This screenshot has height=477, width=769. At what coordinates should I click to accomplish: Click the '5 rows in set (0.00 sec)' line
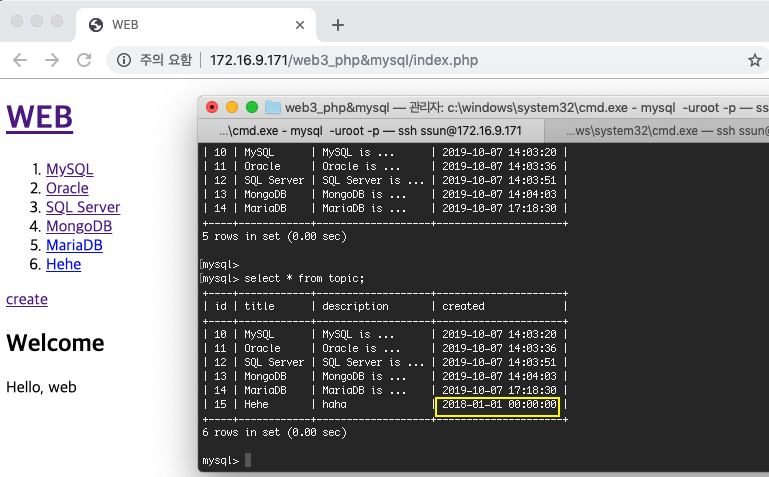pos(274,236)
